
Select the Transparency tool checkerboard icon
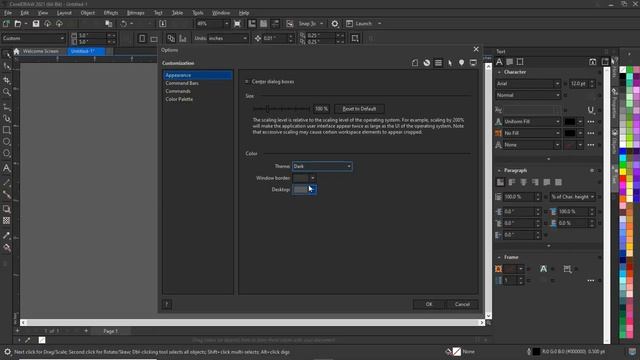pos(7,221)
